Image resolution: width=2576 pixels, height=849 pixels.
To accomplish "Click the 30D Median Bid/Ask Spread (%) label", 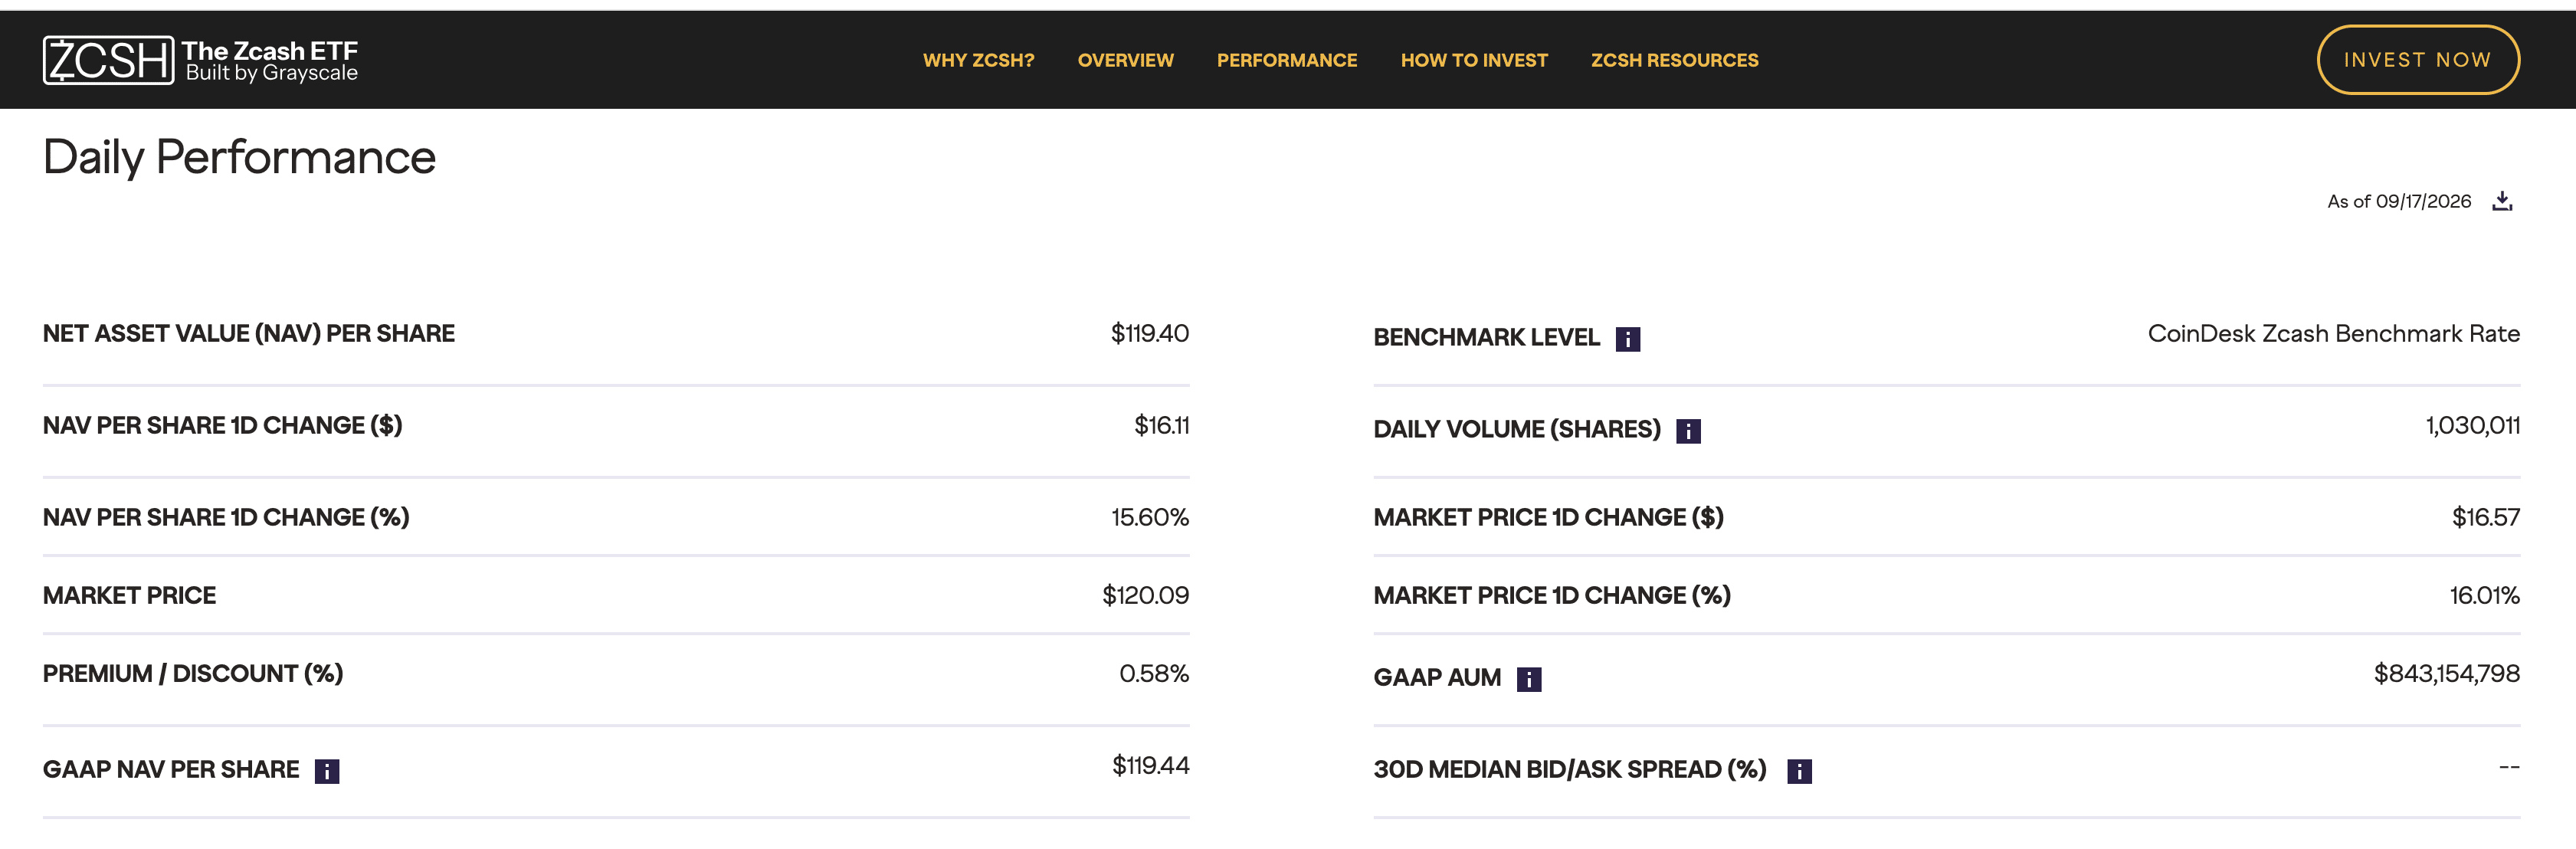I will [x=1570, y=769].
